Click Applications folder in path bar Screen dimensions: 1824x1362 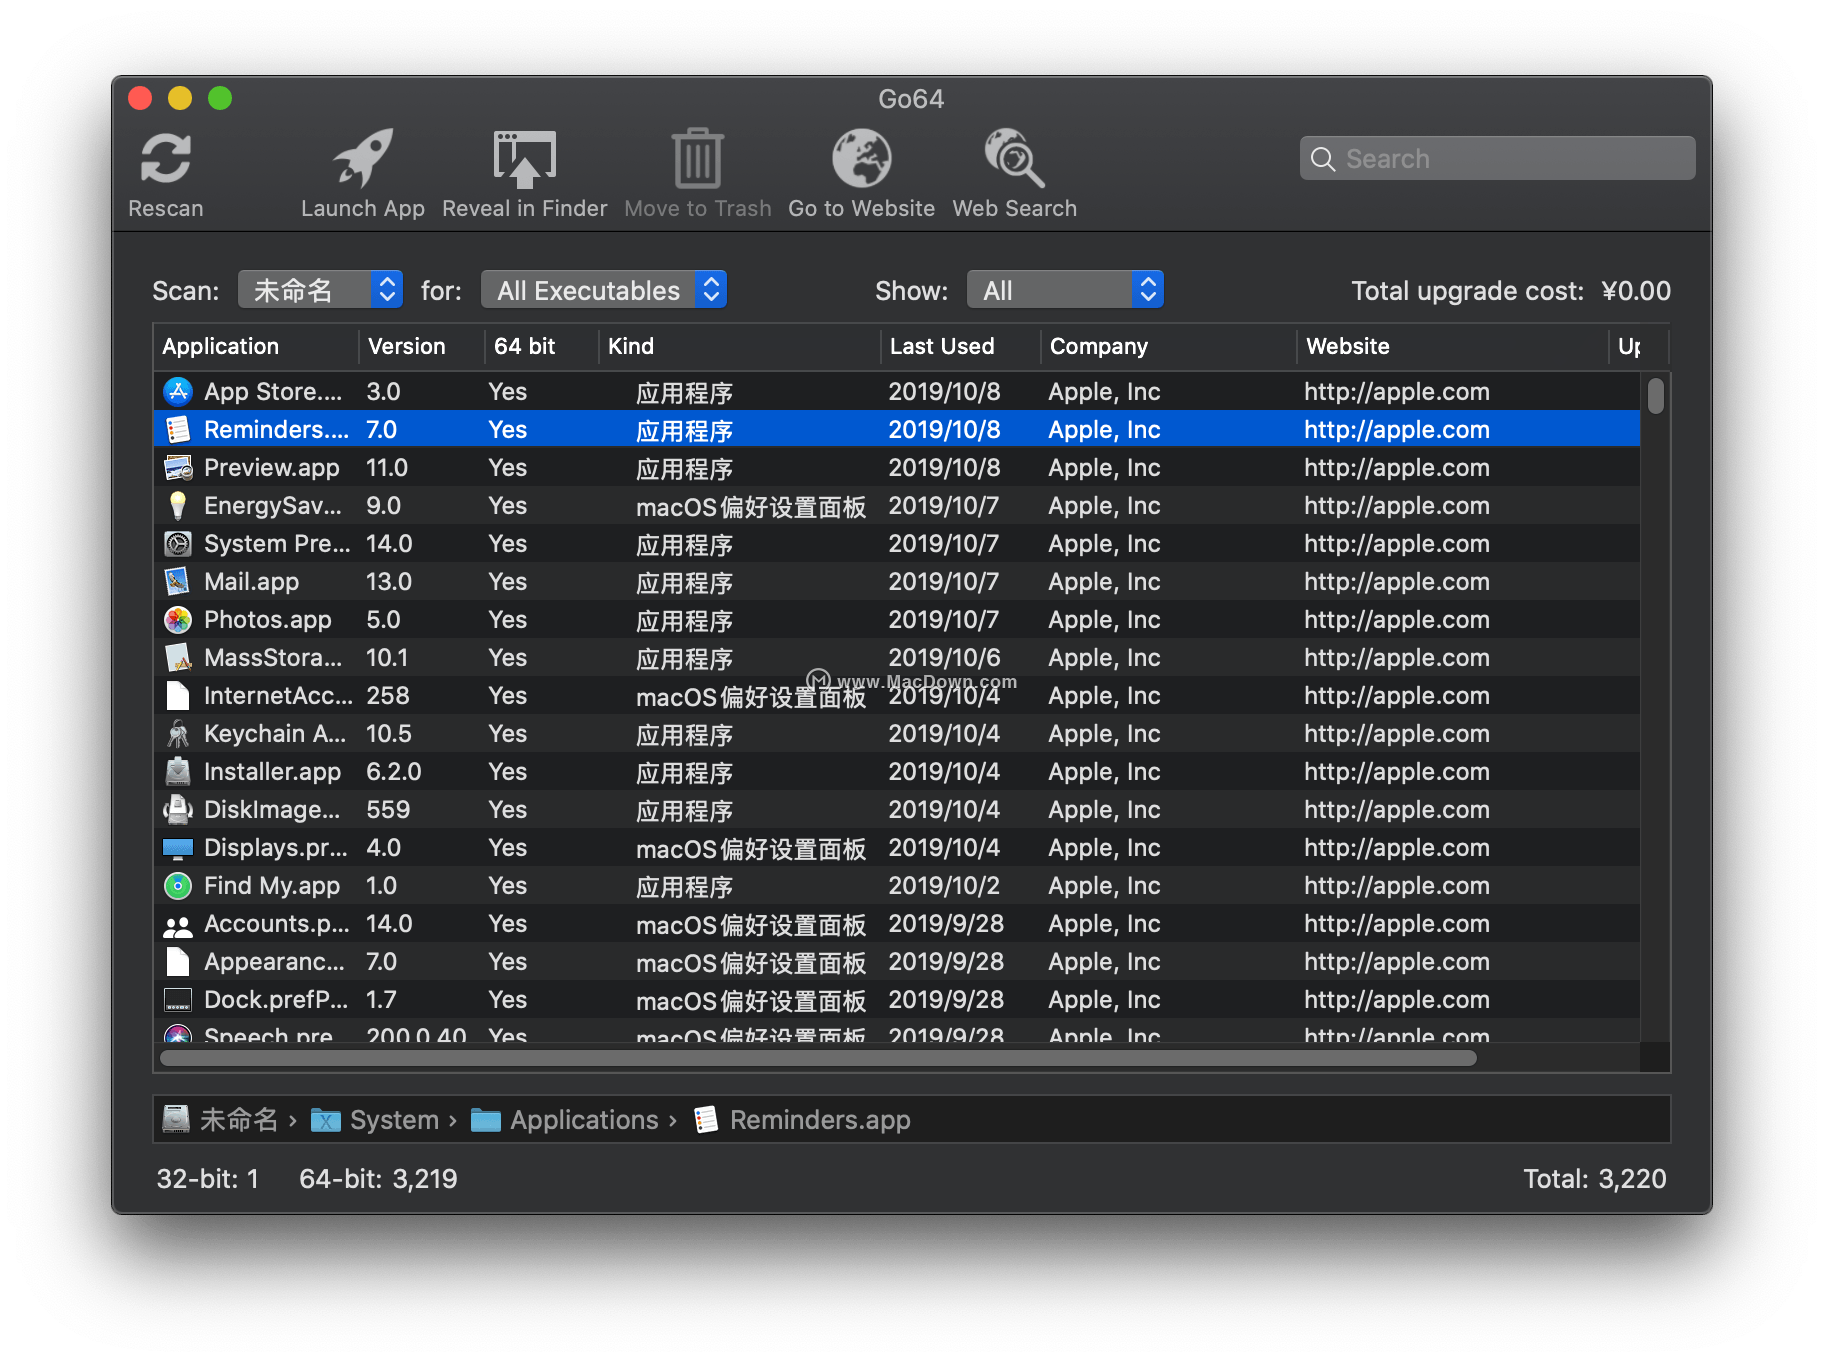(x=566, y=1119)
